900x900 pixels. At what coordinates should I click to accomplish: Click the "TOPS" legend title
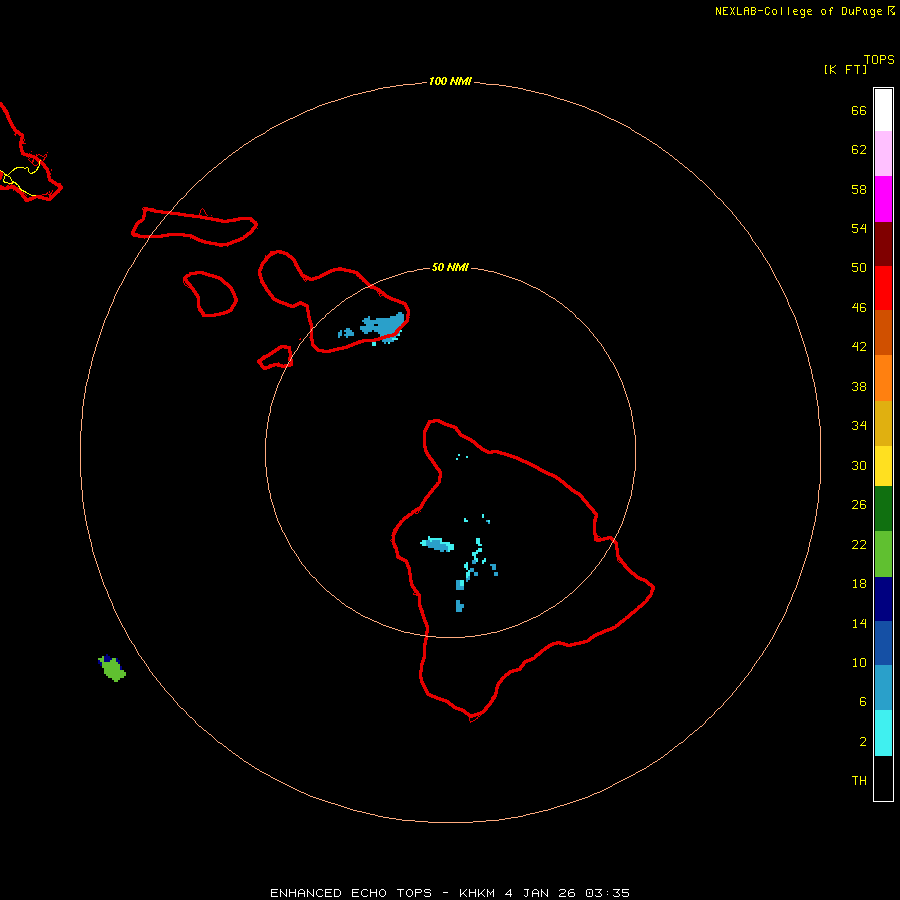coord(879,59)
